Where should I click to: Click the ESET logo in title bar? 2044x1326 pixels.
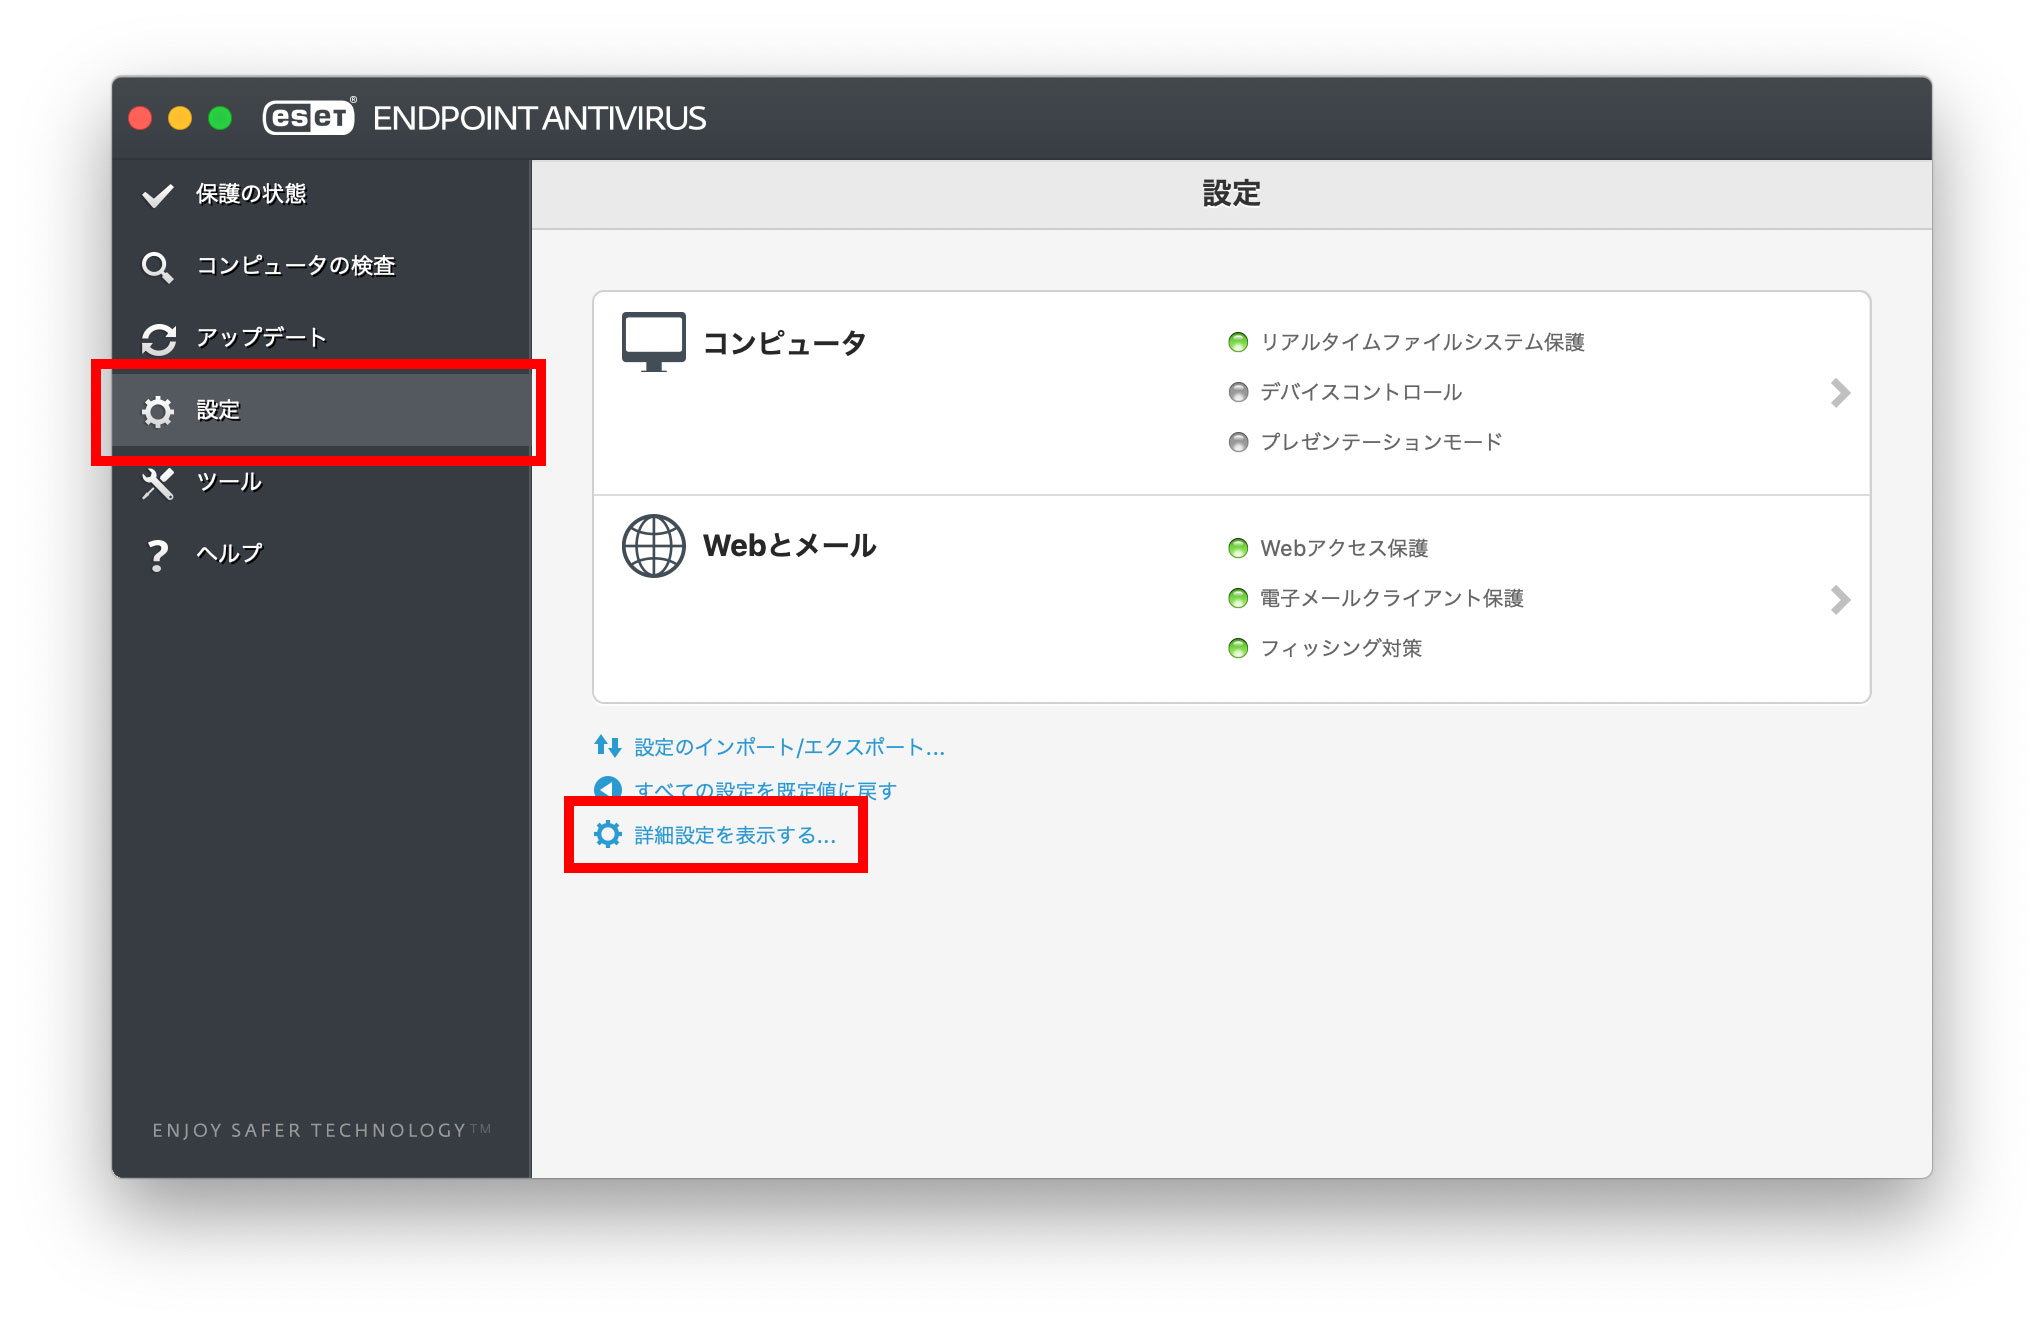(310, 117)
